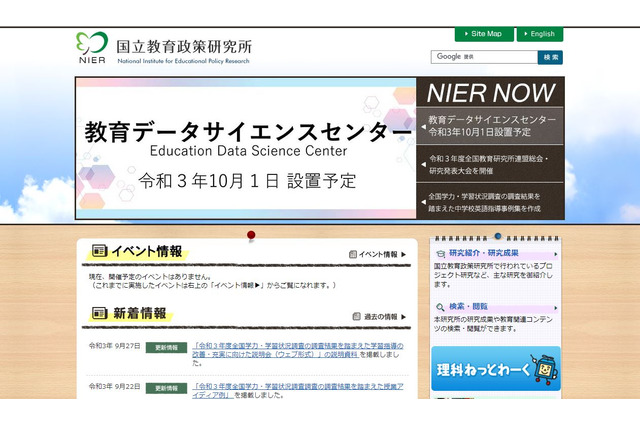Click the no-events notice text 現在、開催予定のイベントはありません
Image resolution: width=640 pixels, height=426 pixels.
[x=150, y=276]
